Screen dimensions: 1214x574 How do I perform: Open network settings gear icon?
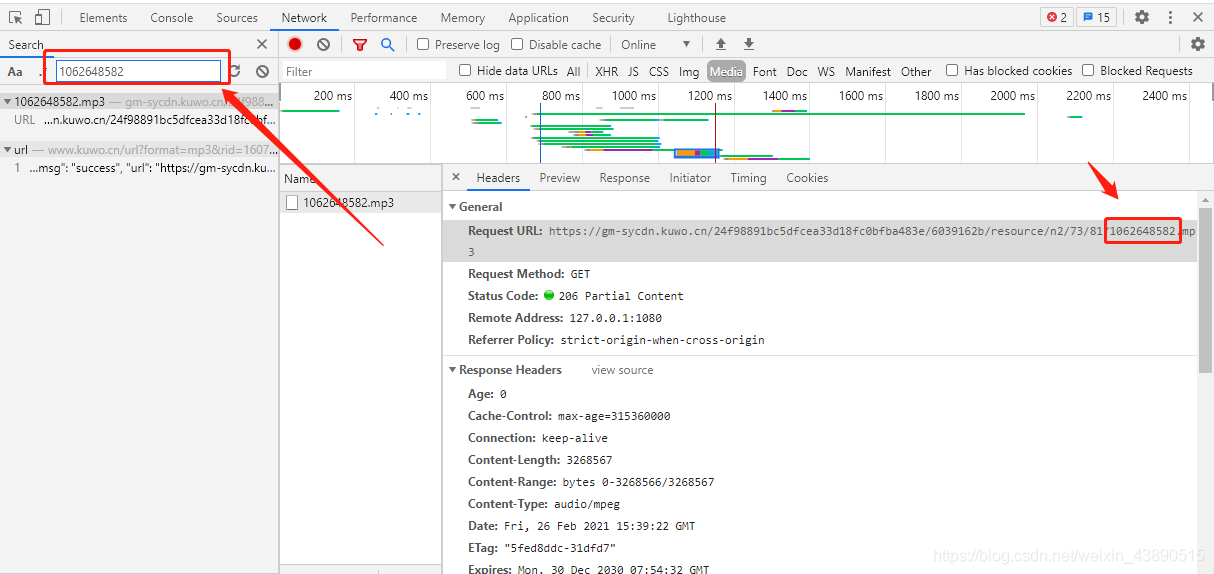click(1197, 44)
